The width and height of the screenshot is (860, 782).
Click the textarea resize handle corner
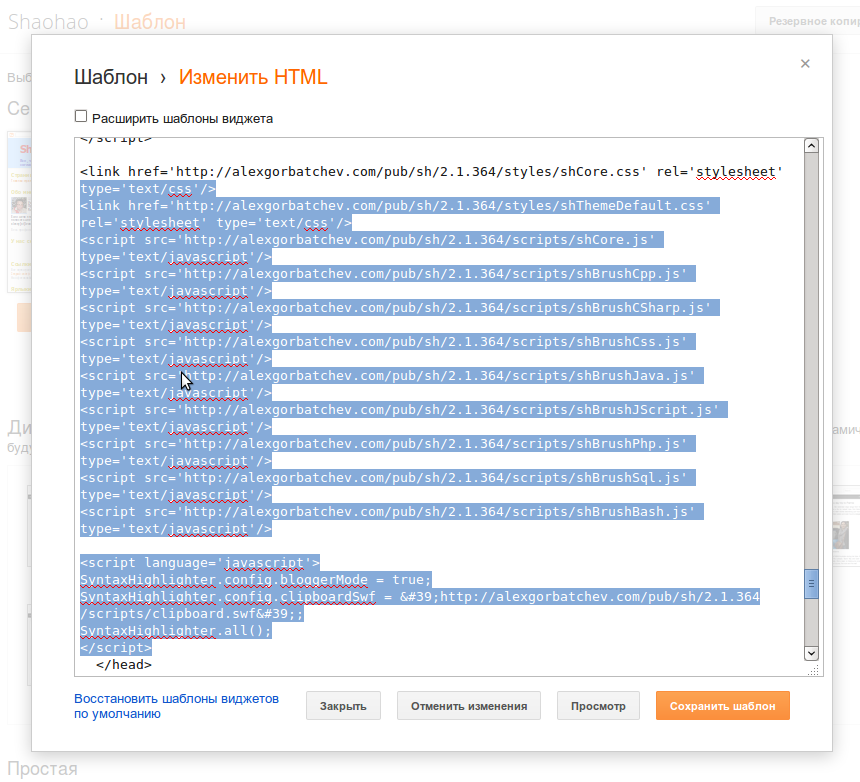(813, 670)
